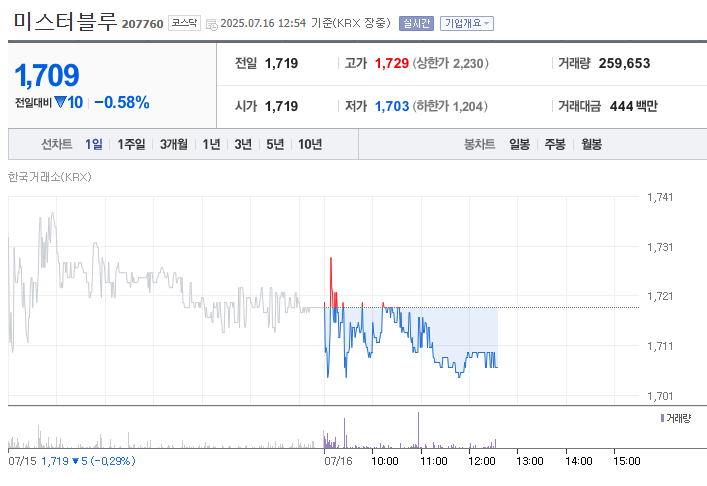Viewport: 707px width, 486px height.
Task: Click the timestamp 2025.07.16 12:54 기준
Action: [x=276, y=23]
